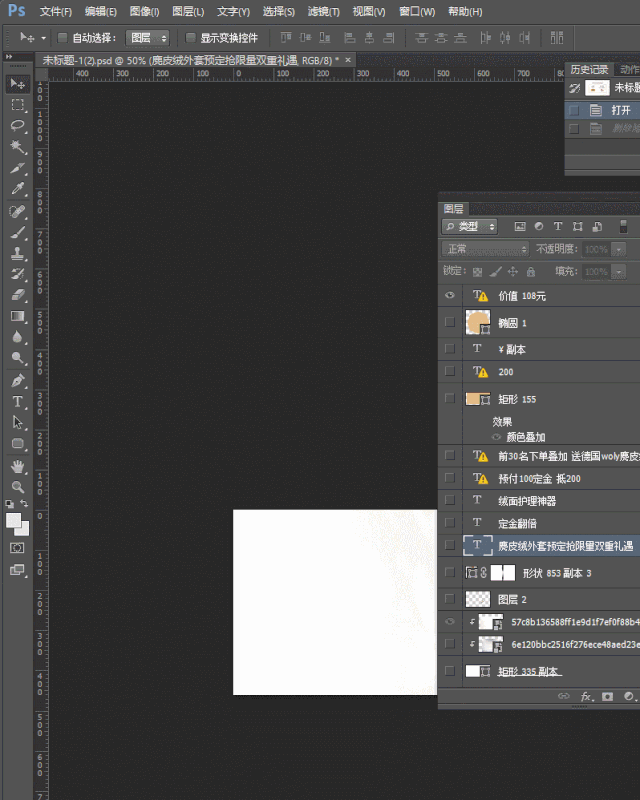Open the 图像(I) menu

(x=144, y=12)
